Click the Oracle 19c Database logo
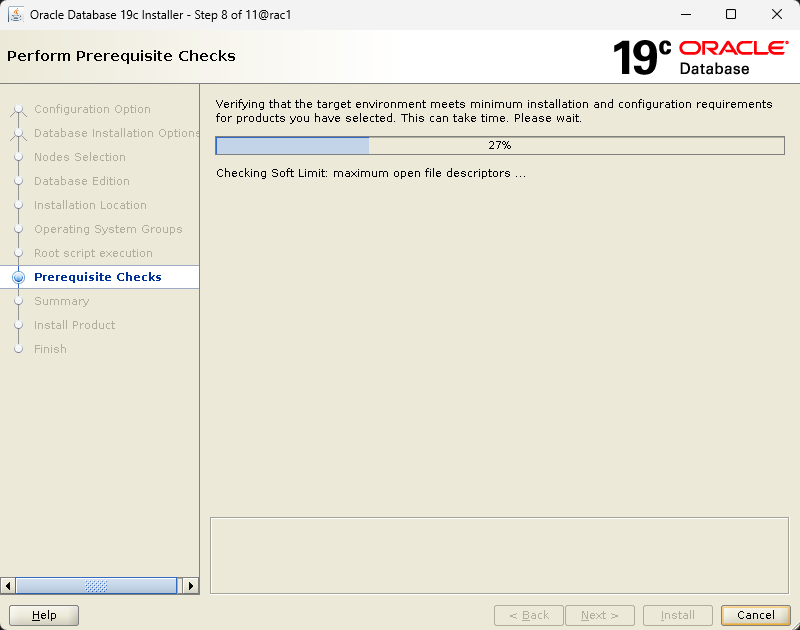Image resolution: width=800 pixels, height=630 pixels. coord(701,57)
